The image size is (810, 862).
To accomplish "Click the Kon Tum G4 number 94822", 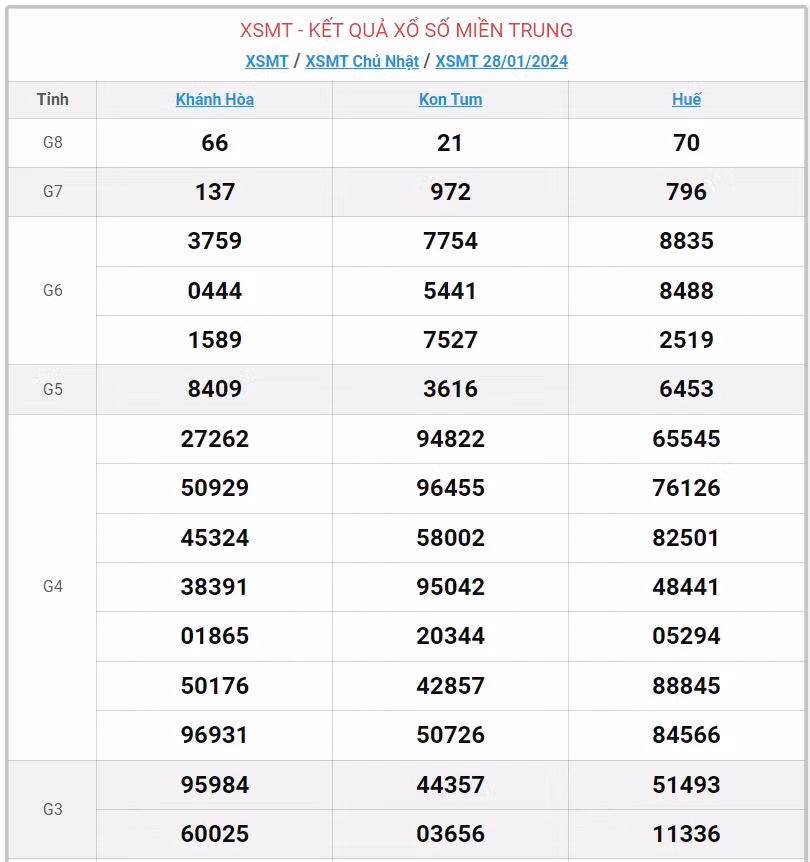I will [450, 438].
